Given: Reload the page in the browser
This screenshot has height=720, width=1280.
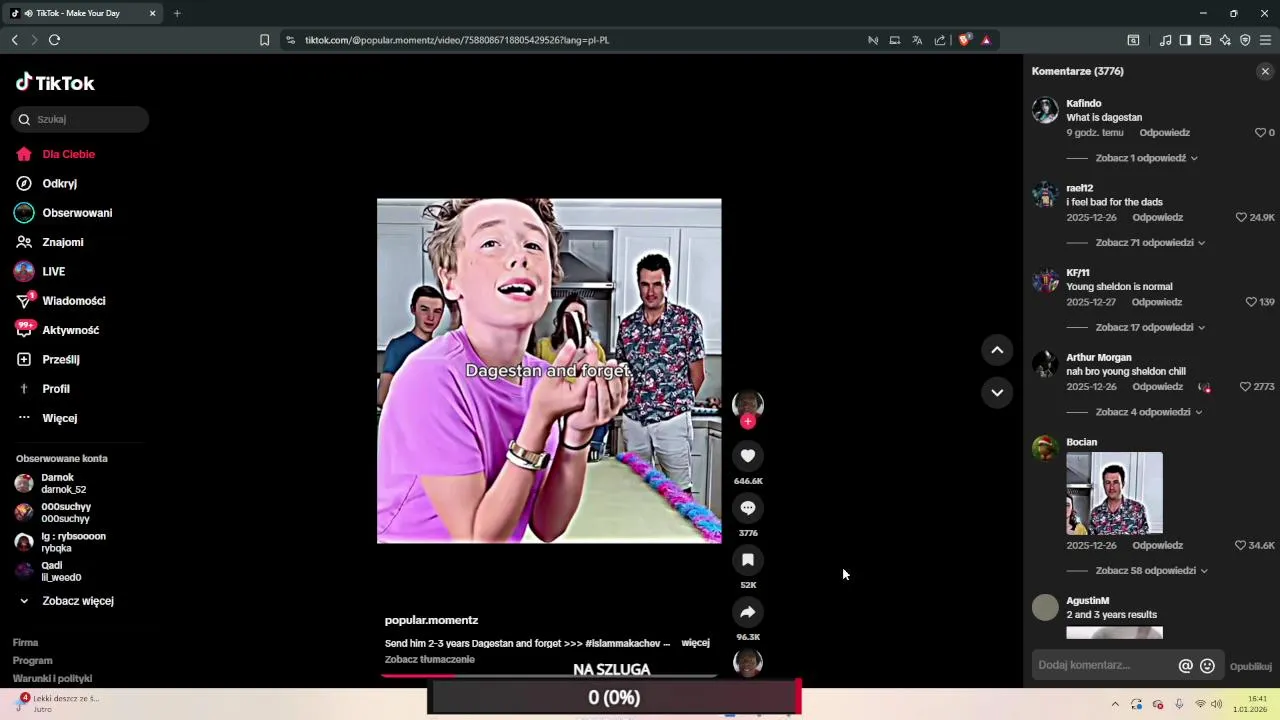Looking at the screenshot, I should coord(54,40).
